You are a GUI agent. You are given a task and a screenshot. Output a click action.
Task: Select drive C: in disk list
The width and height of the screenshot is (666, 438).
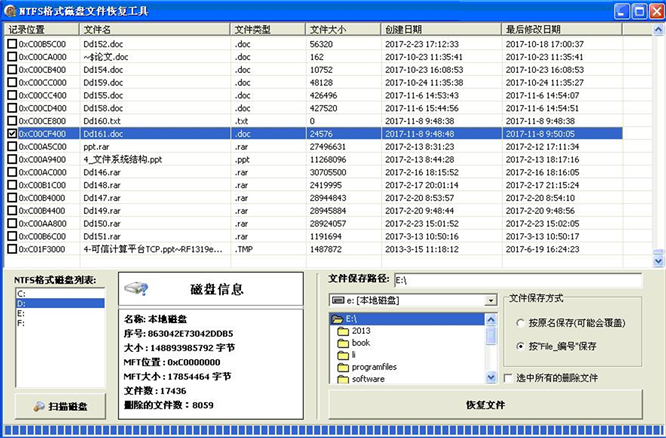point(22,293)
